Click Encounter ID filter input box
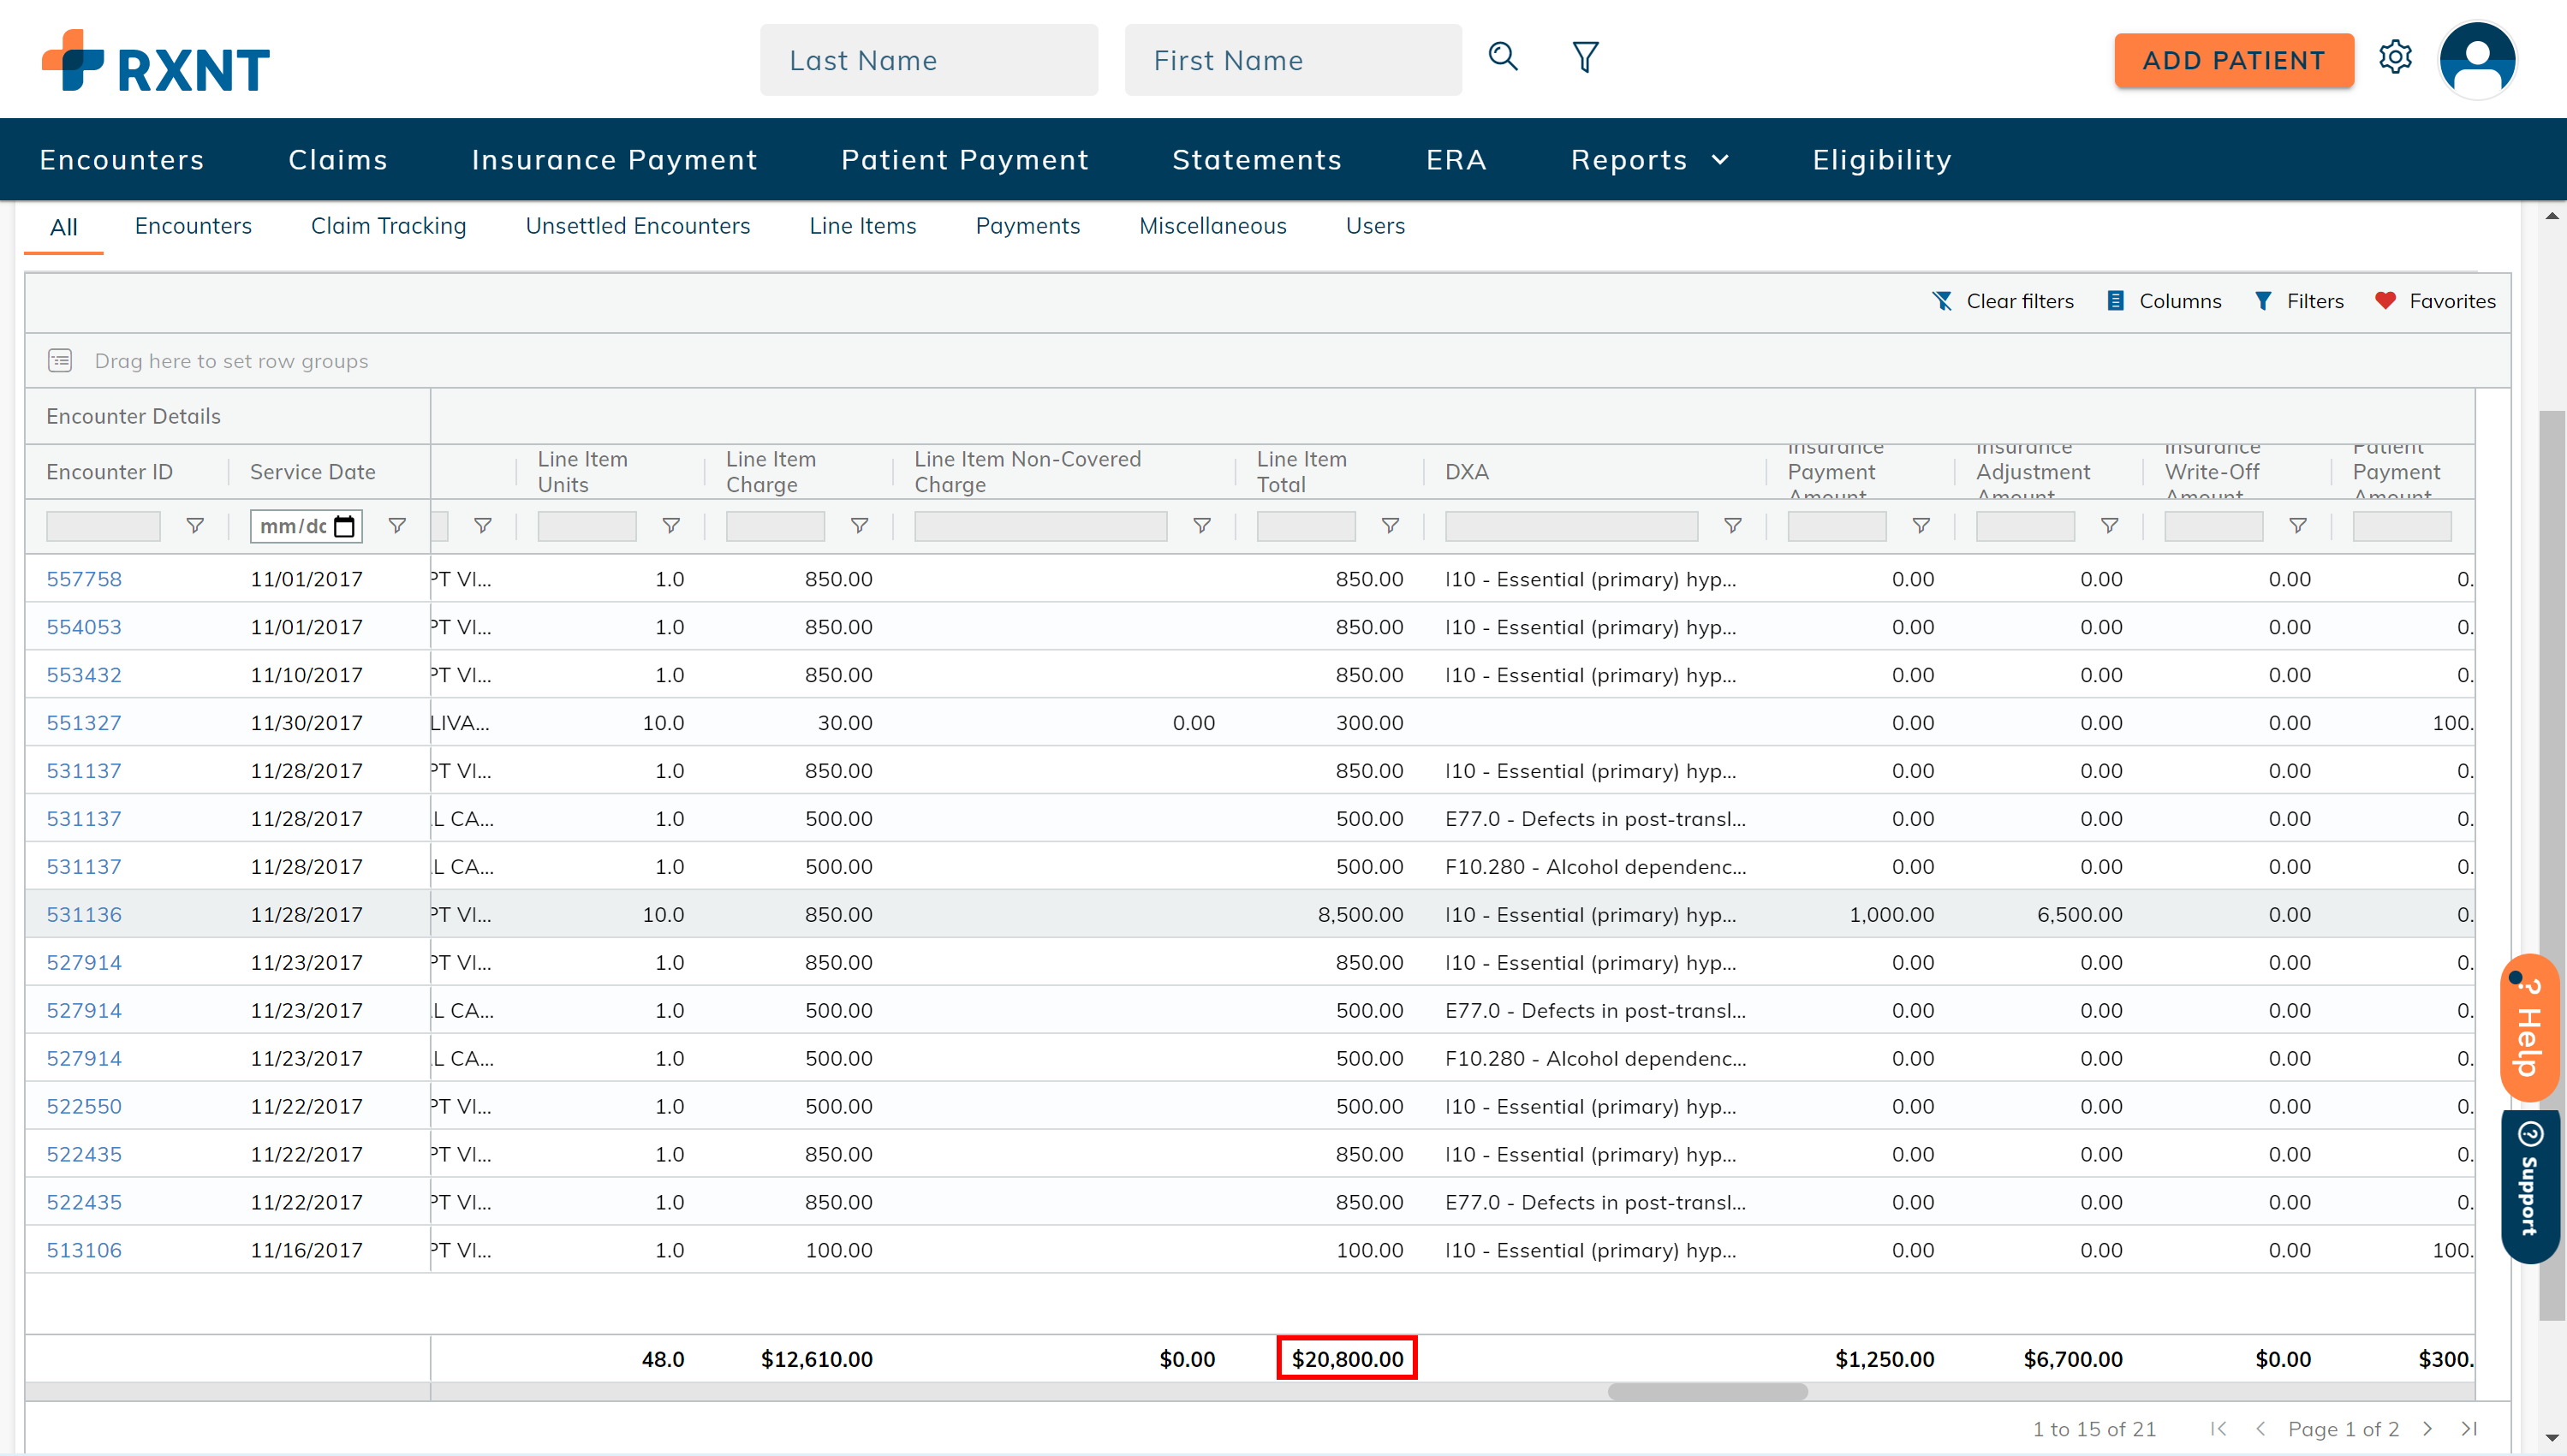 [x=103, y=526]
